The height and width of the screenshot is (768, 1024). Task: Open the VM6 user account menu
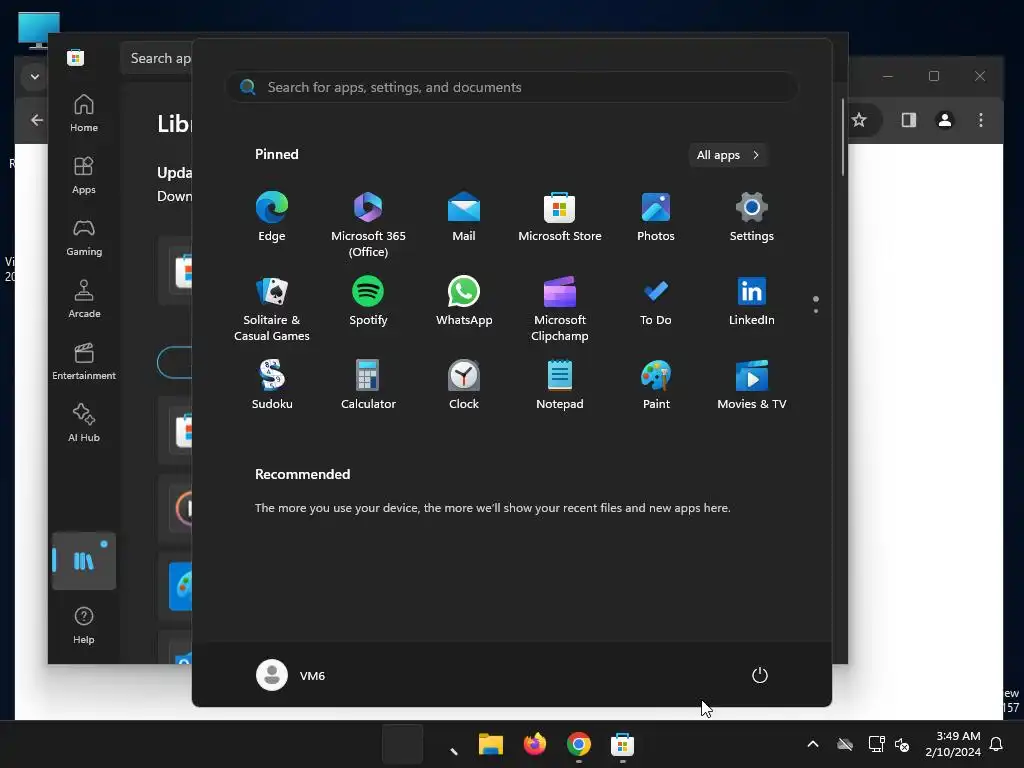pyautogui.click(x=291, y=675)
